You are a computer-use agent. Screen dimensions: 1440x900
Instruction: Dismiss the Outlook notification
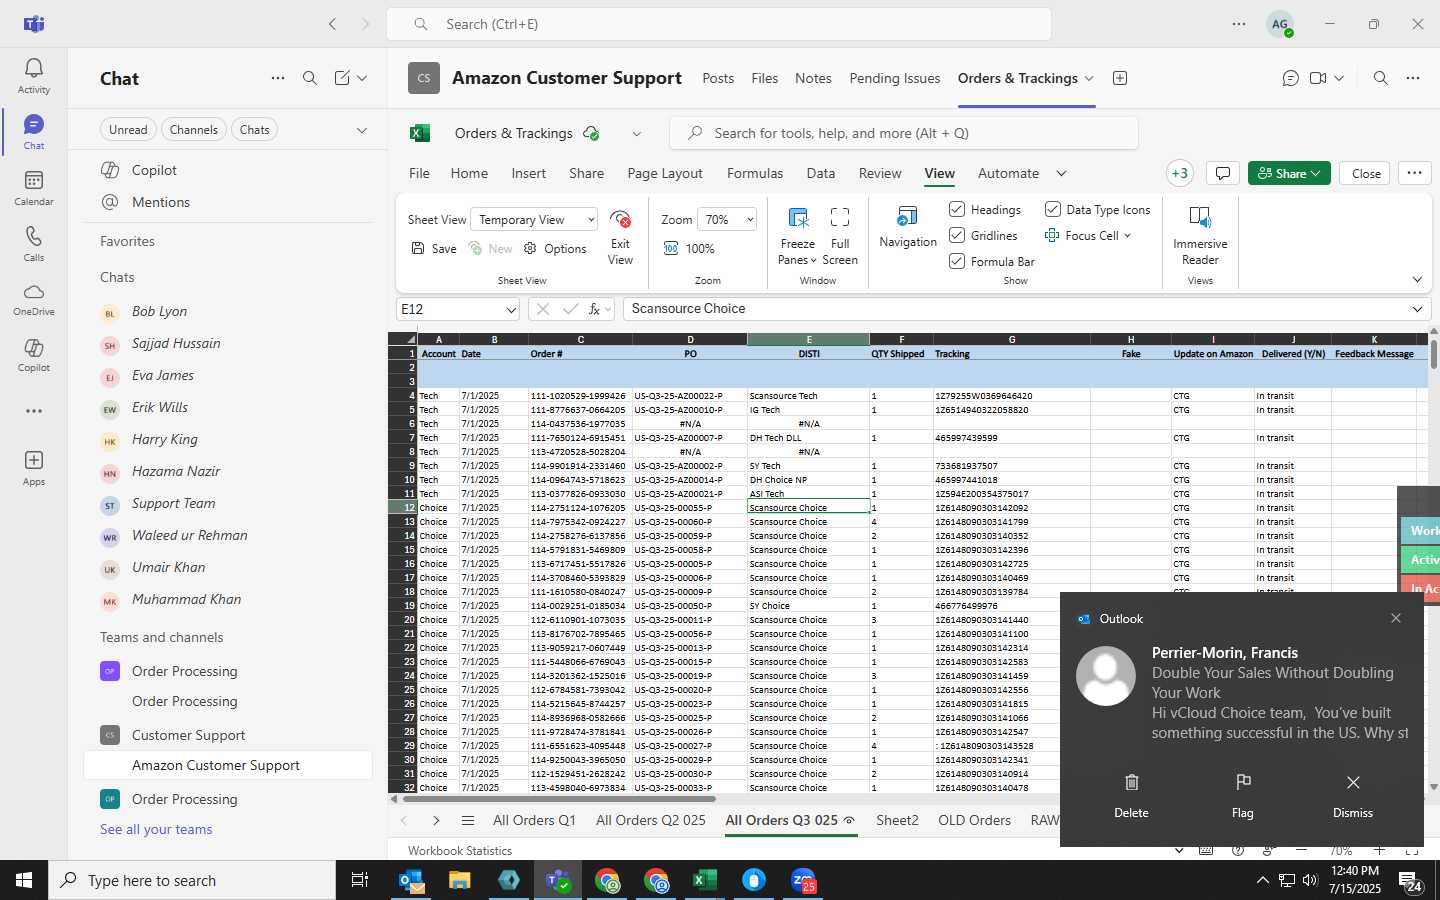click(1352, 796)
